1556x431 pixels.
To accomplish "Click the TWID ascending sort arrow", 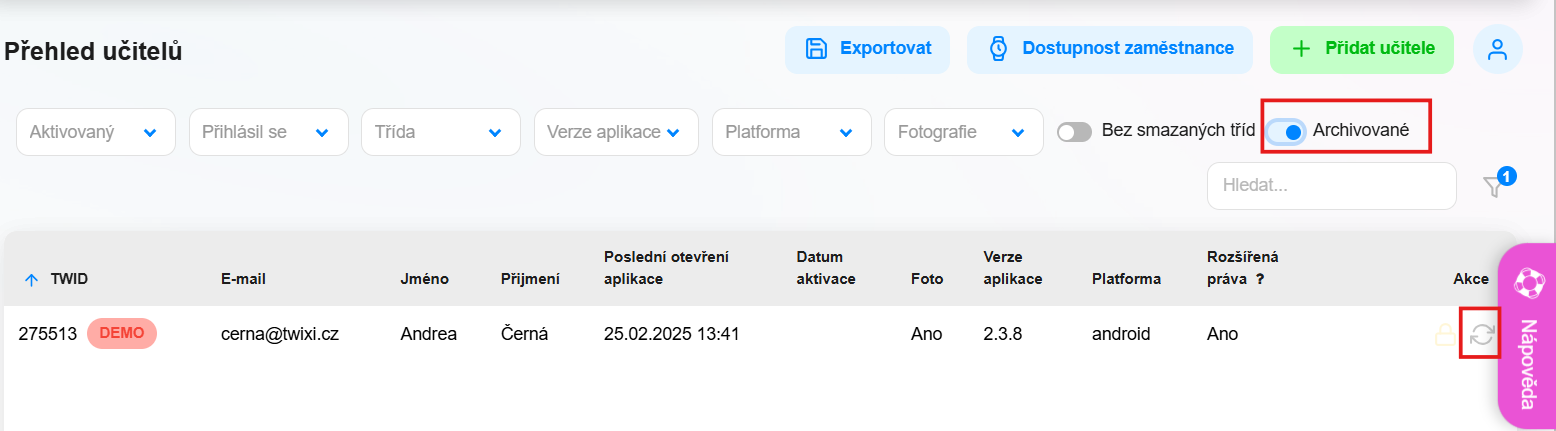I will [30, 280].
